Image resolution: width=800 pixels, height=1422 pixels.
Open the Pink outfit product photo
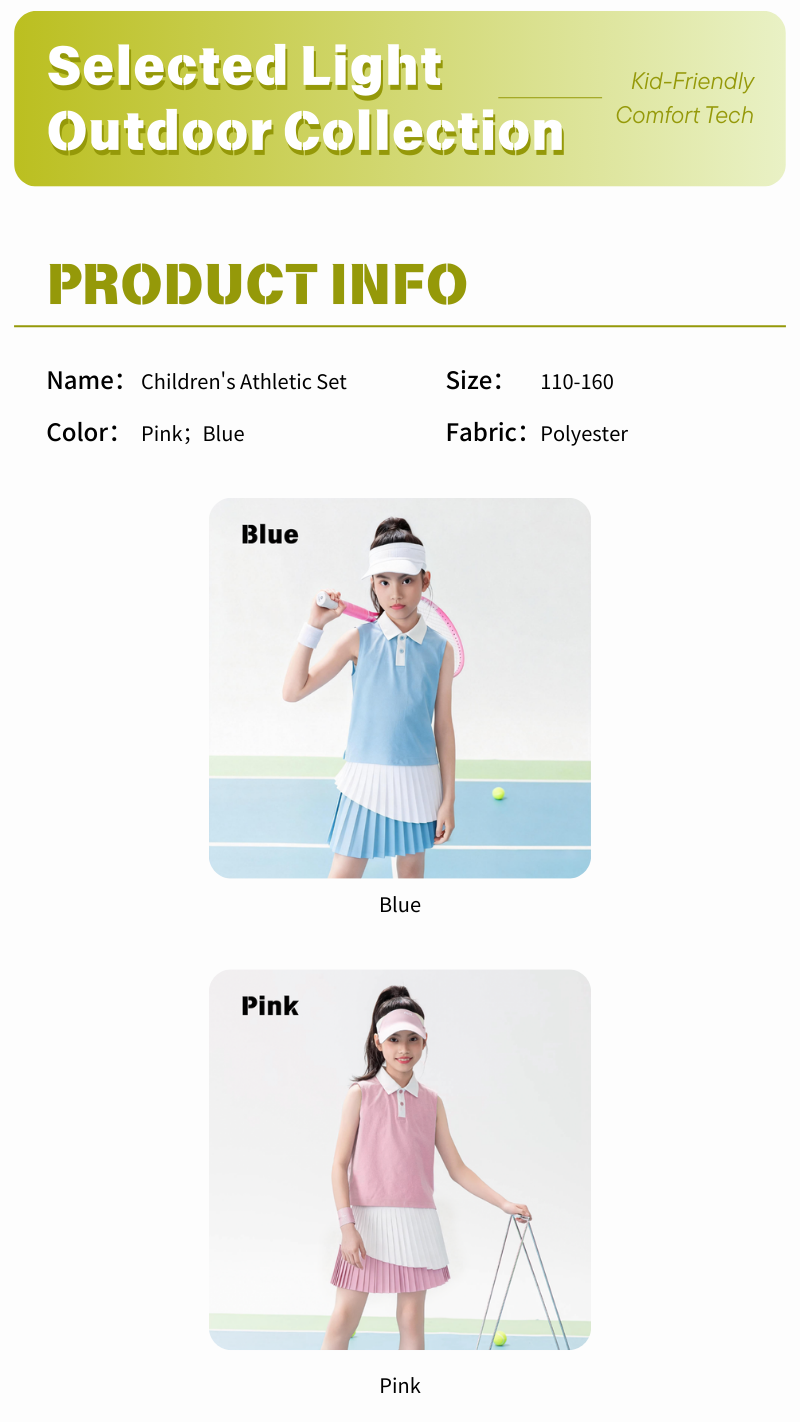pyautogui.click(x=400, y=1159)
